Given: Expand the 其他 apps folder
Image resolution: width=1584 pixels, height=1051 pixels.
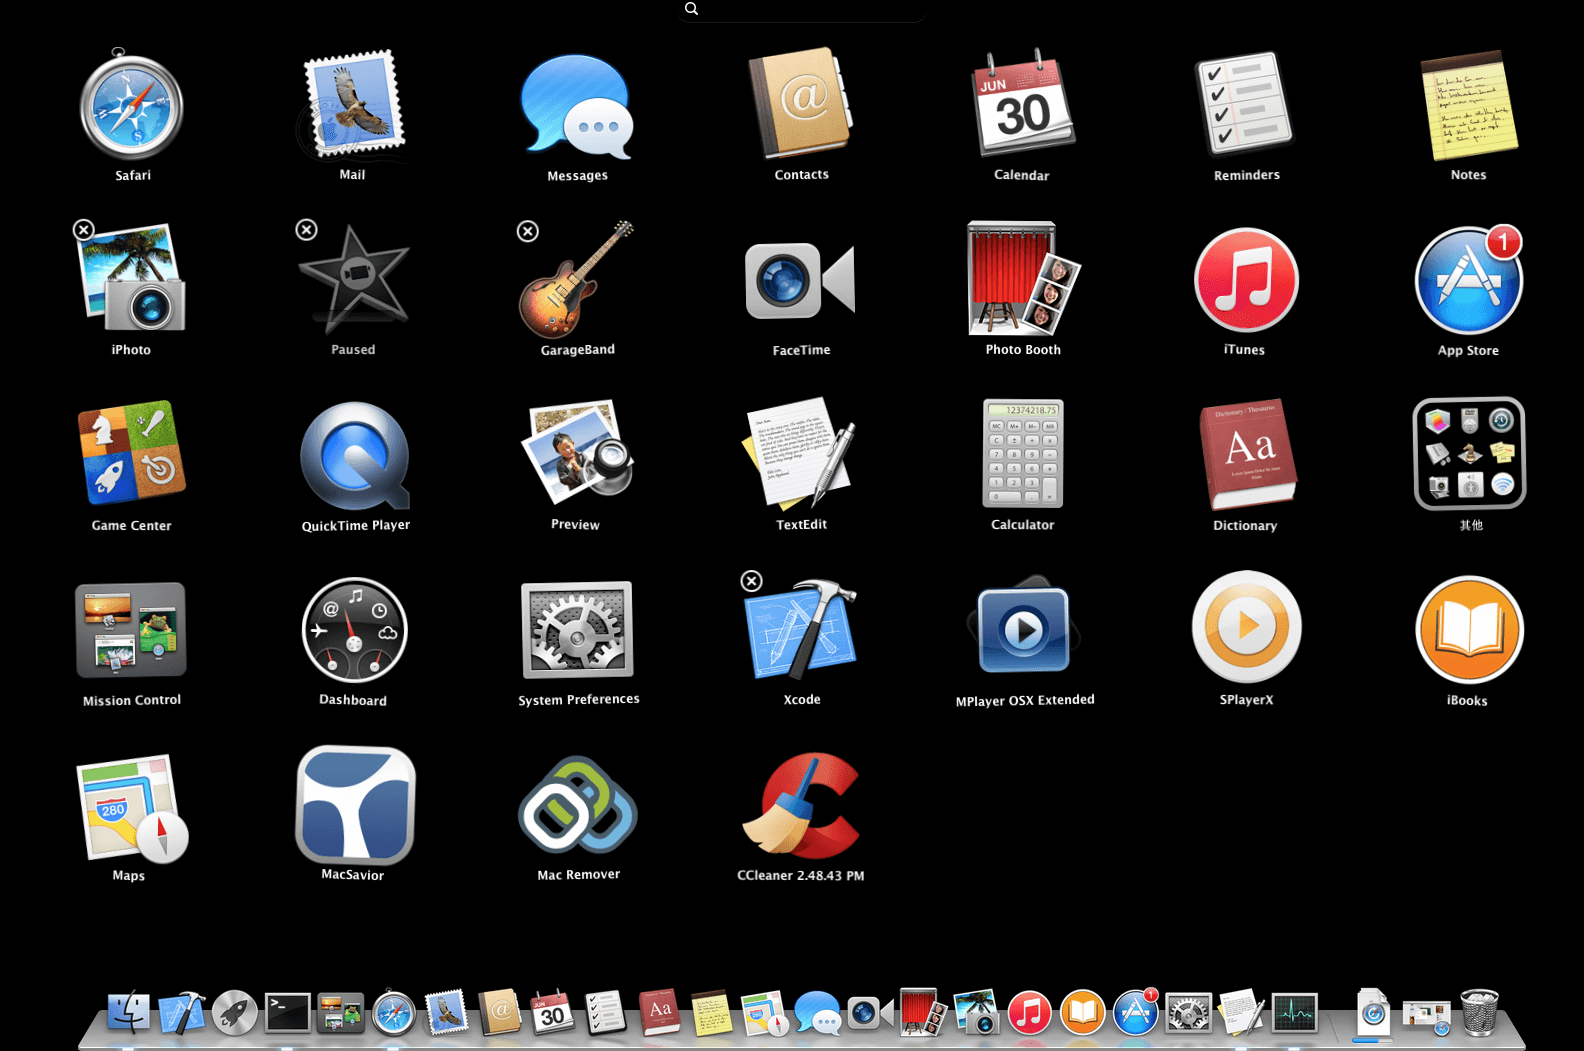Looking at the screenshot, I should coord(1469,454).
